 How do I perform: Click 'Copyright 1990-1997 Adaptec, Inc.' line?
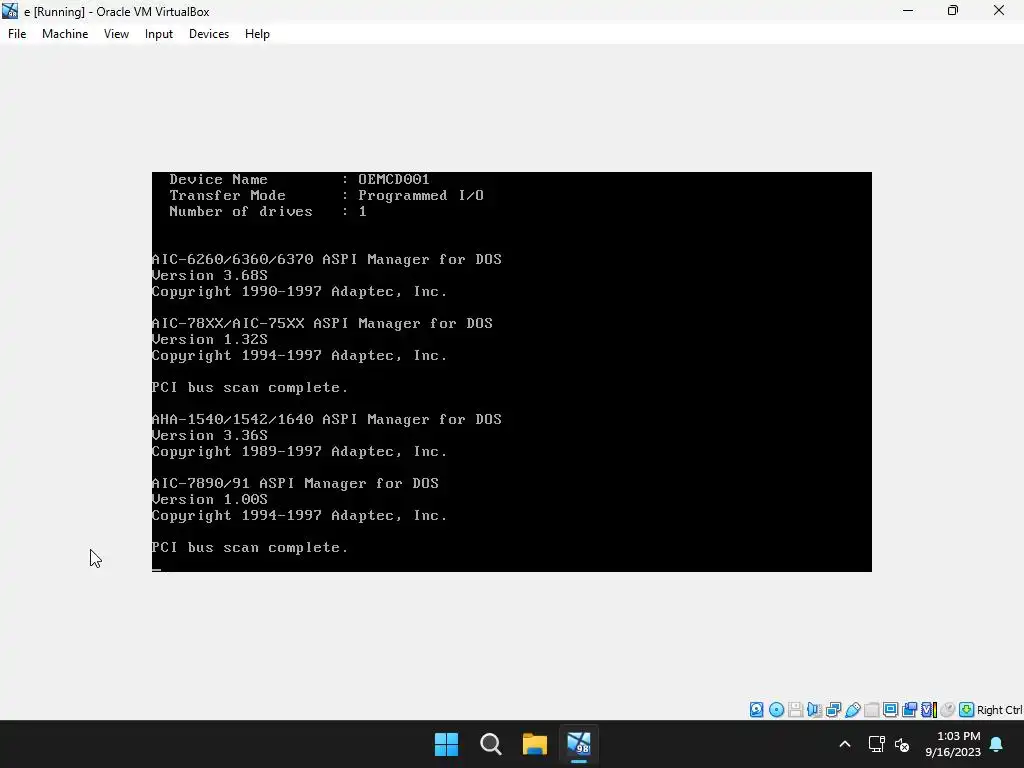[300, 291]
